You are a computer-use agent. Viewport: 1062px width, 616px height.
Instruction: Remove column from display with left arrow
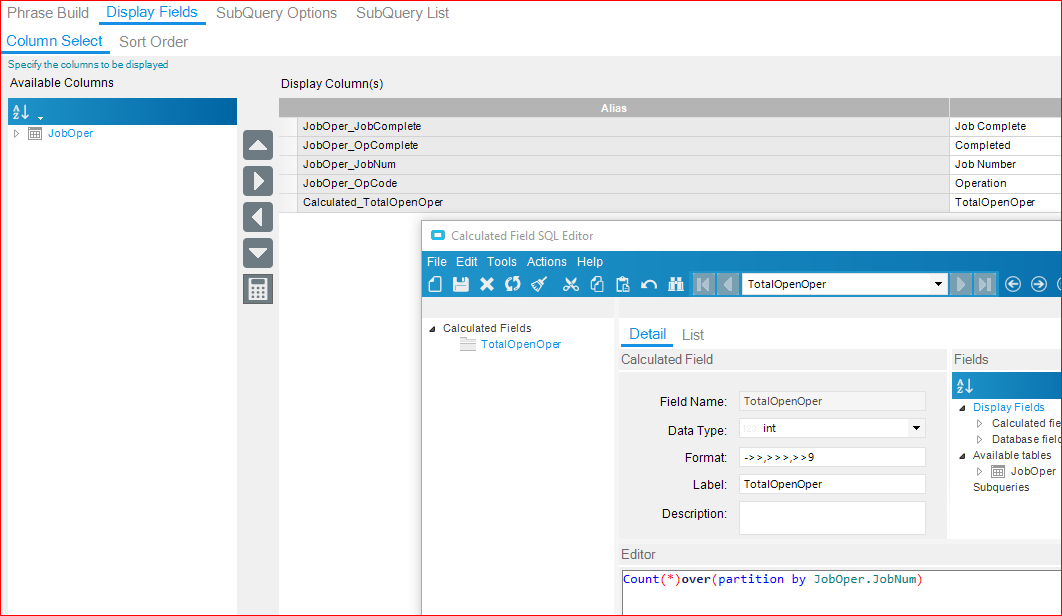258,217
